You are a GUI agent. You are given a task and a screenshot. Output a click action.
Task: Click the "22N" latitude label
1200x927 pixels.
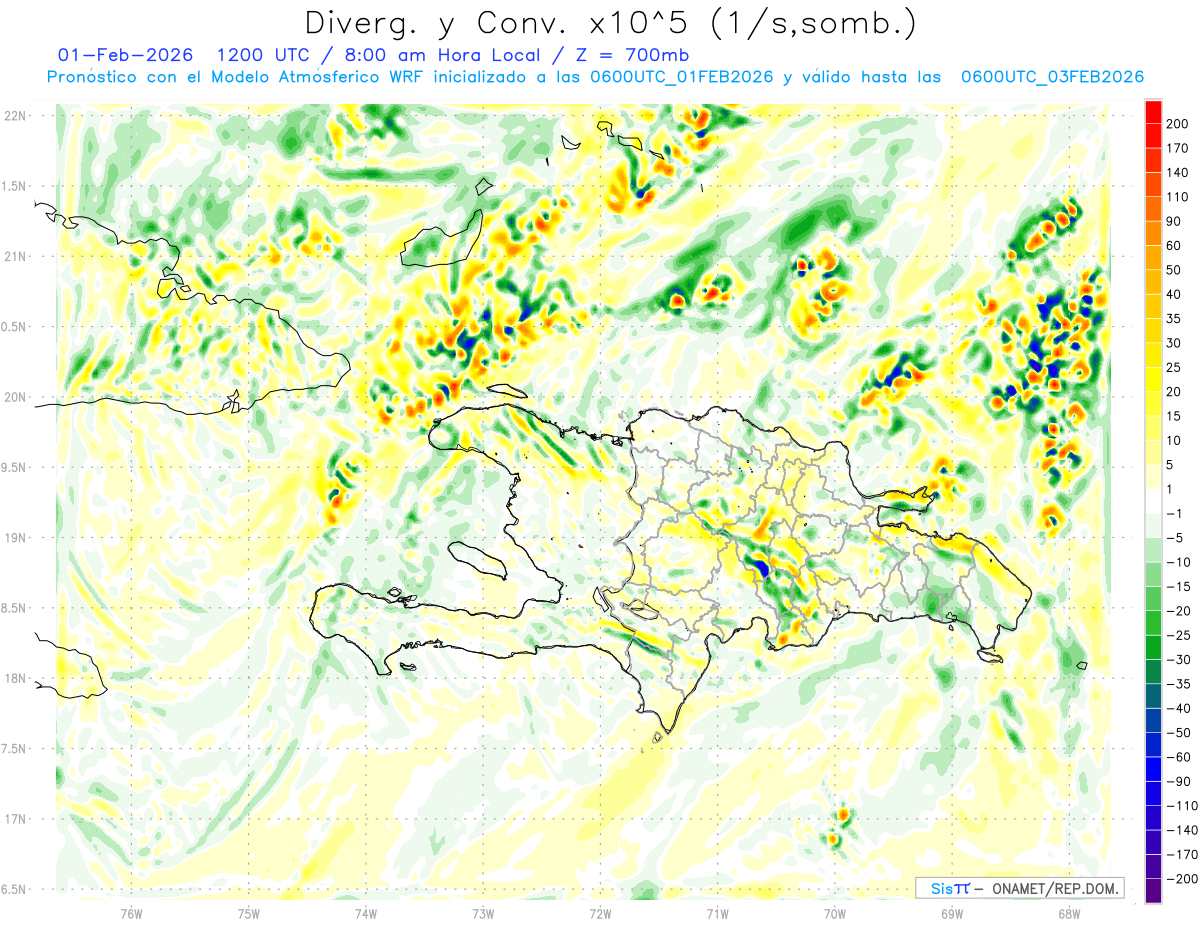tap(15, 115)
